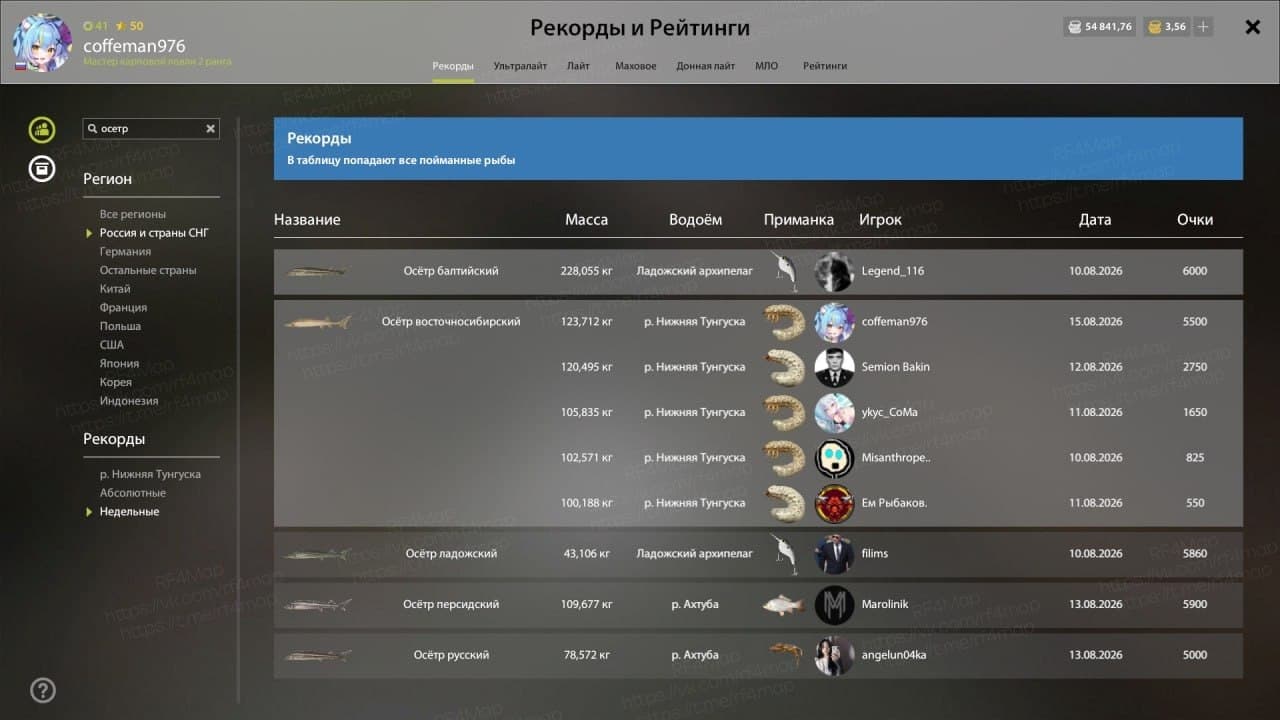The height and width of the screenshot is (720, 1280).
Task: Click coffeman976 profile avatar in header
Action: point(42,45)
